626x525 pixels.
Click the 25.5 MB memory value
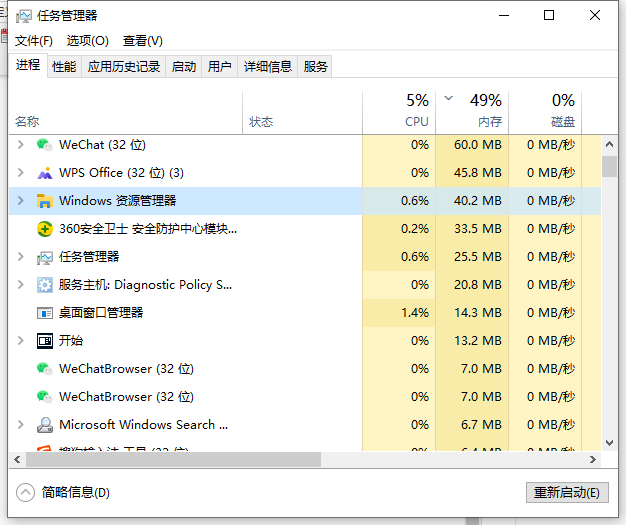click(x=477, y=257)
